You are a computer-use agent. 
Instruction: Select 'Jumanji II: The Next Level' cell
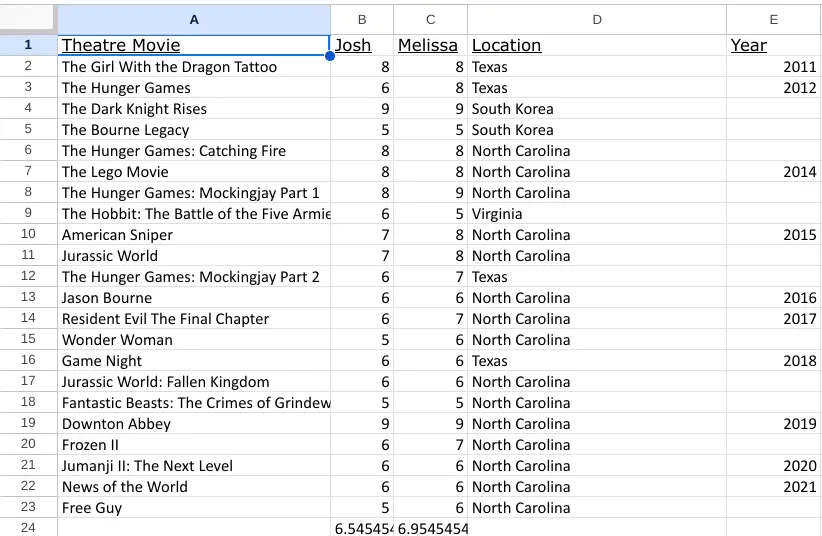tap(194, 465)
